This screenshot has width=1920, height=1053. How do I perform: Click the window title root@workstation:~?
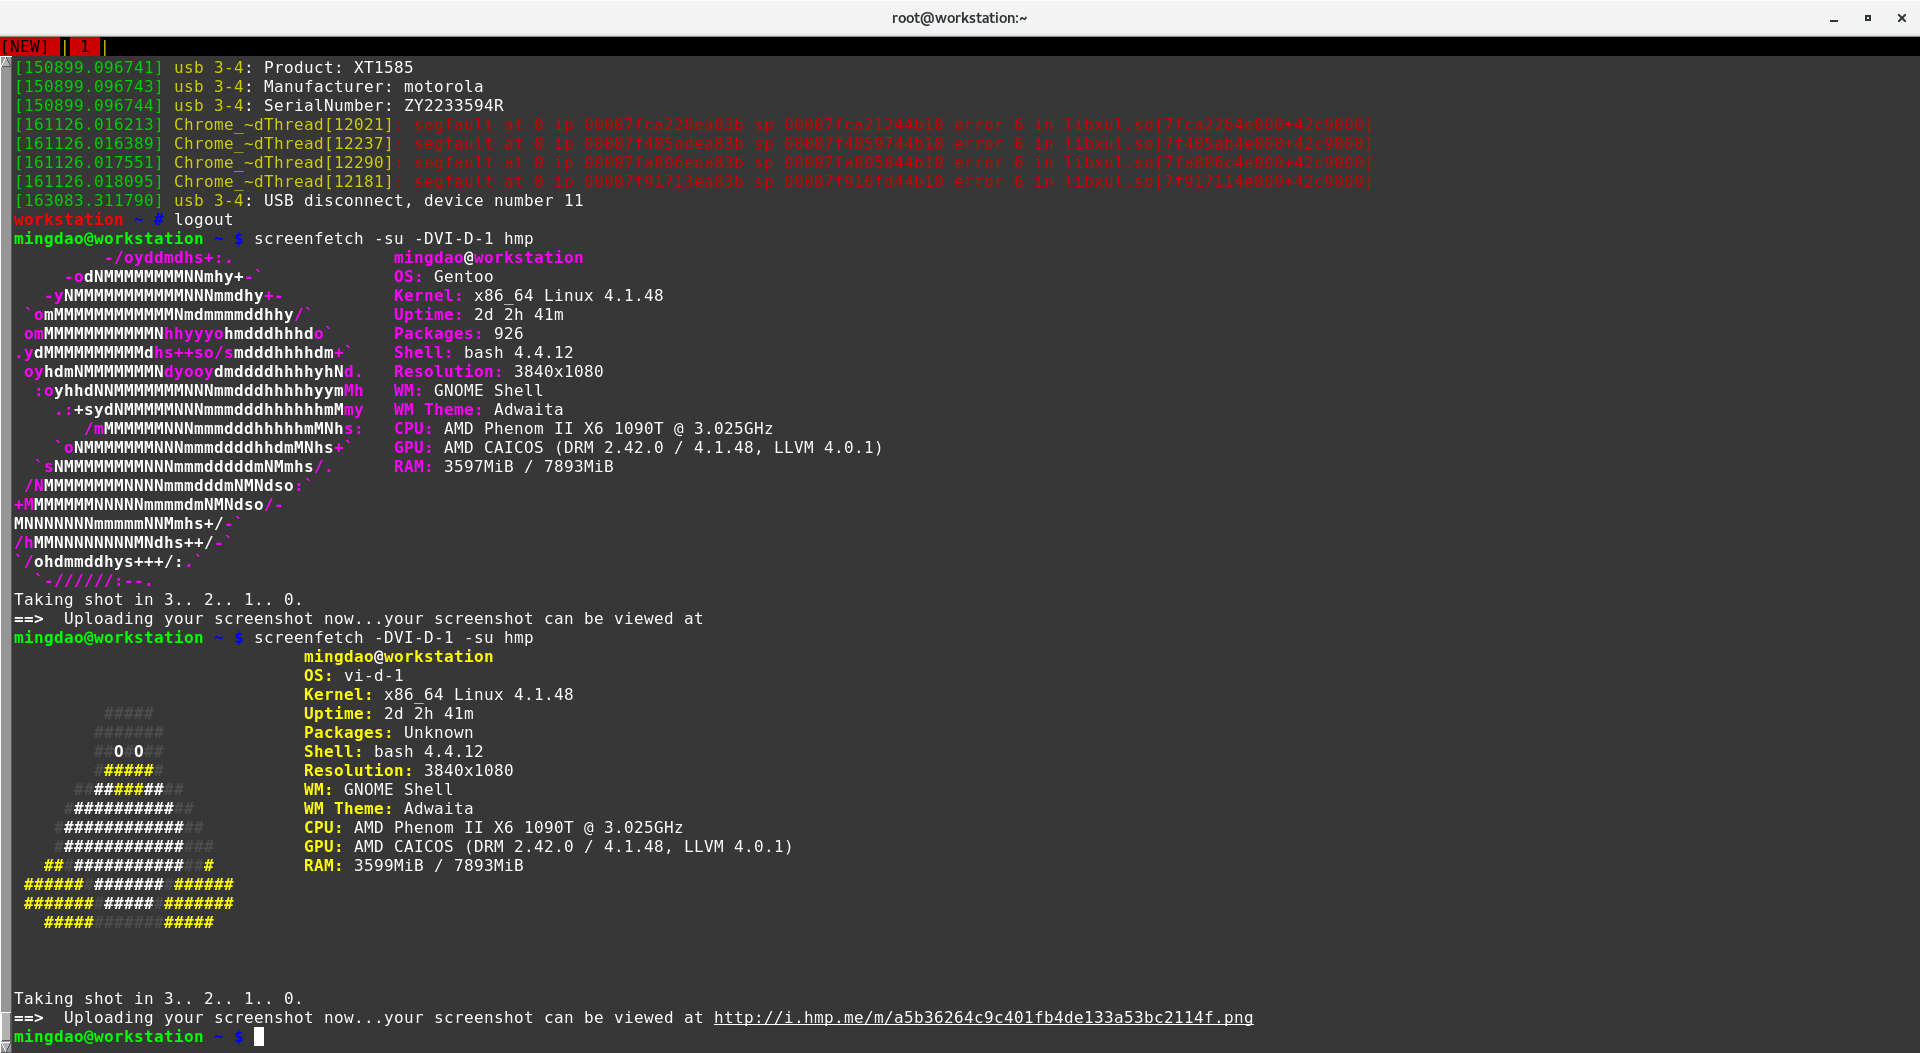click(x=960, y=18)
